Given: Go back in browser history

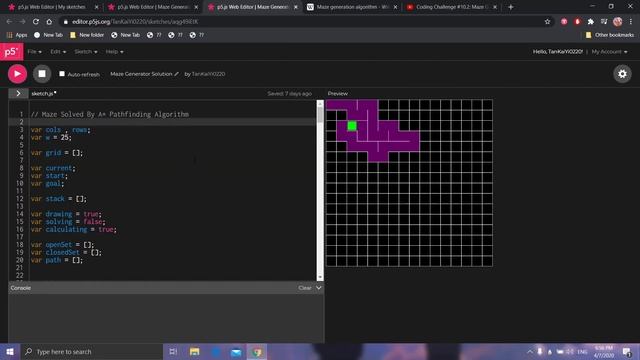Looking at the screenshot, I should coord(9,22).
